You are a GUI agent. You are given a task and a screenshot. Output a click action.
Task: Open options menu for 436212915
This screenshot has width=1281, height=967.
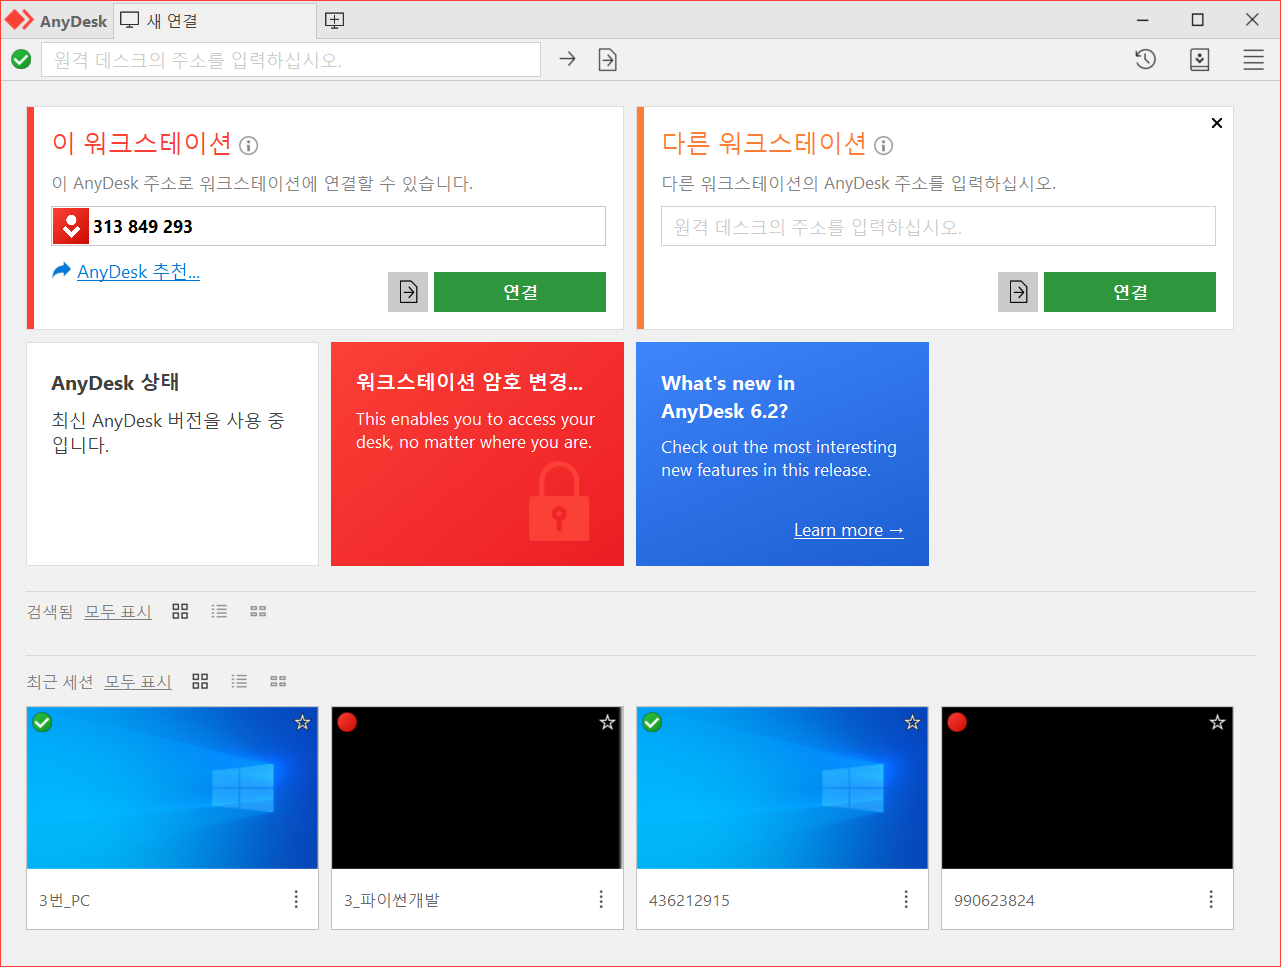(x=906, y=899)
